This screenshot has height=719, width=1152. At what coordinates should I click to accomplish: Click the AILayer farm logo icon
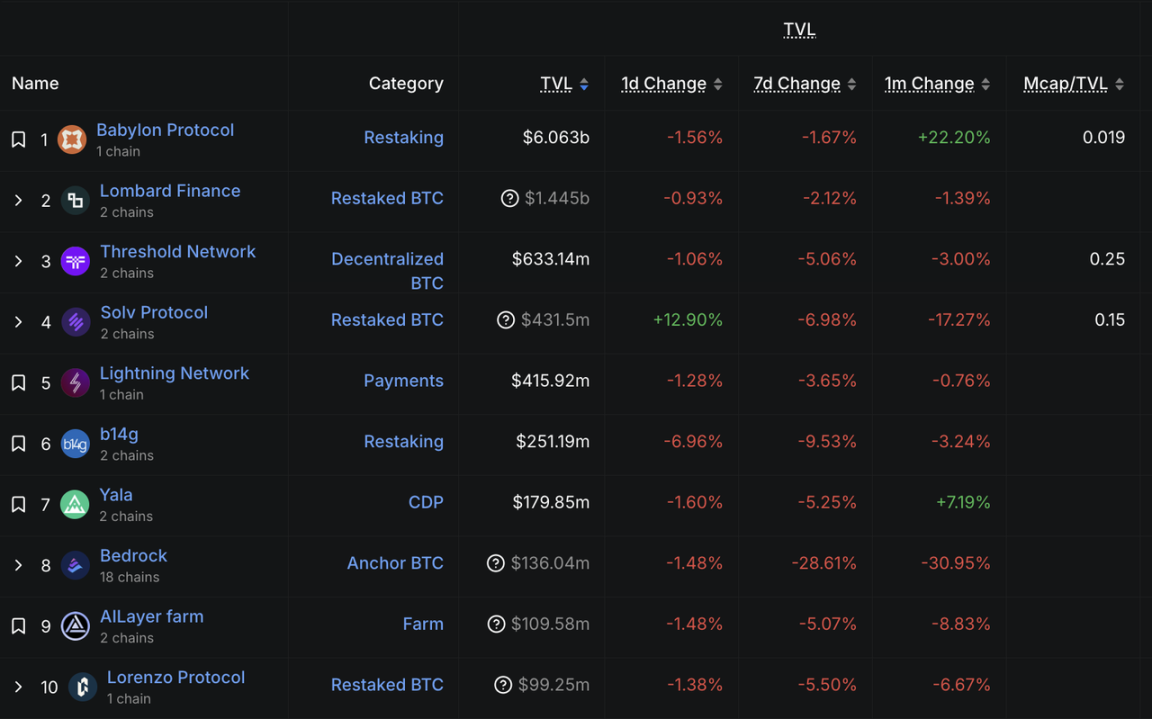pos(75,626)
